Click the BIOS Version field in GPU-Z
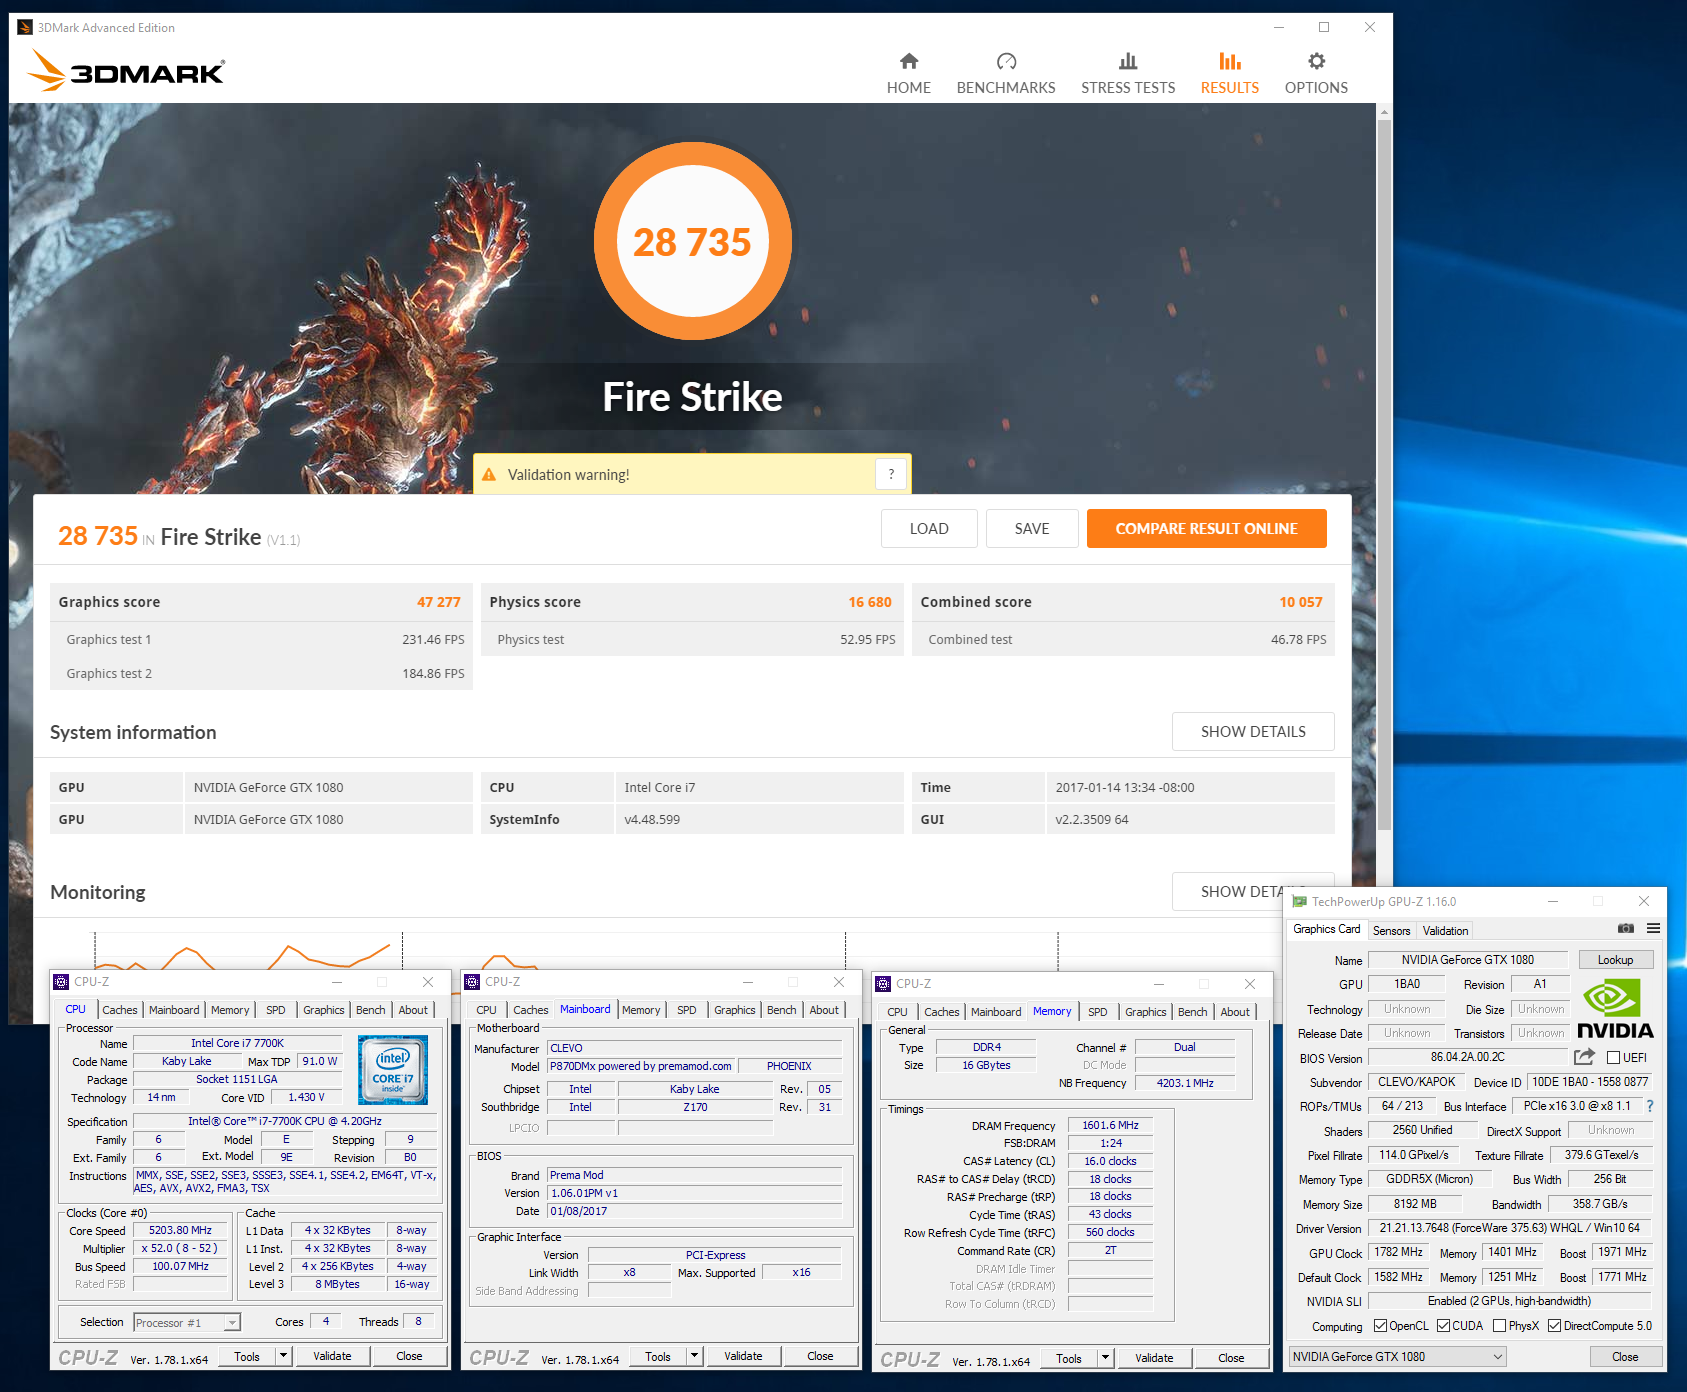Viewport: 1687px width, 1392px height. 1467,1057
